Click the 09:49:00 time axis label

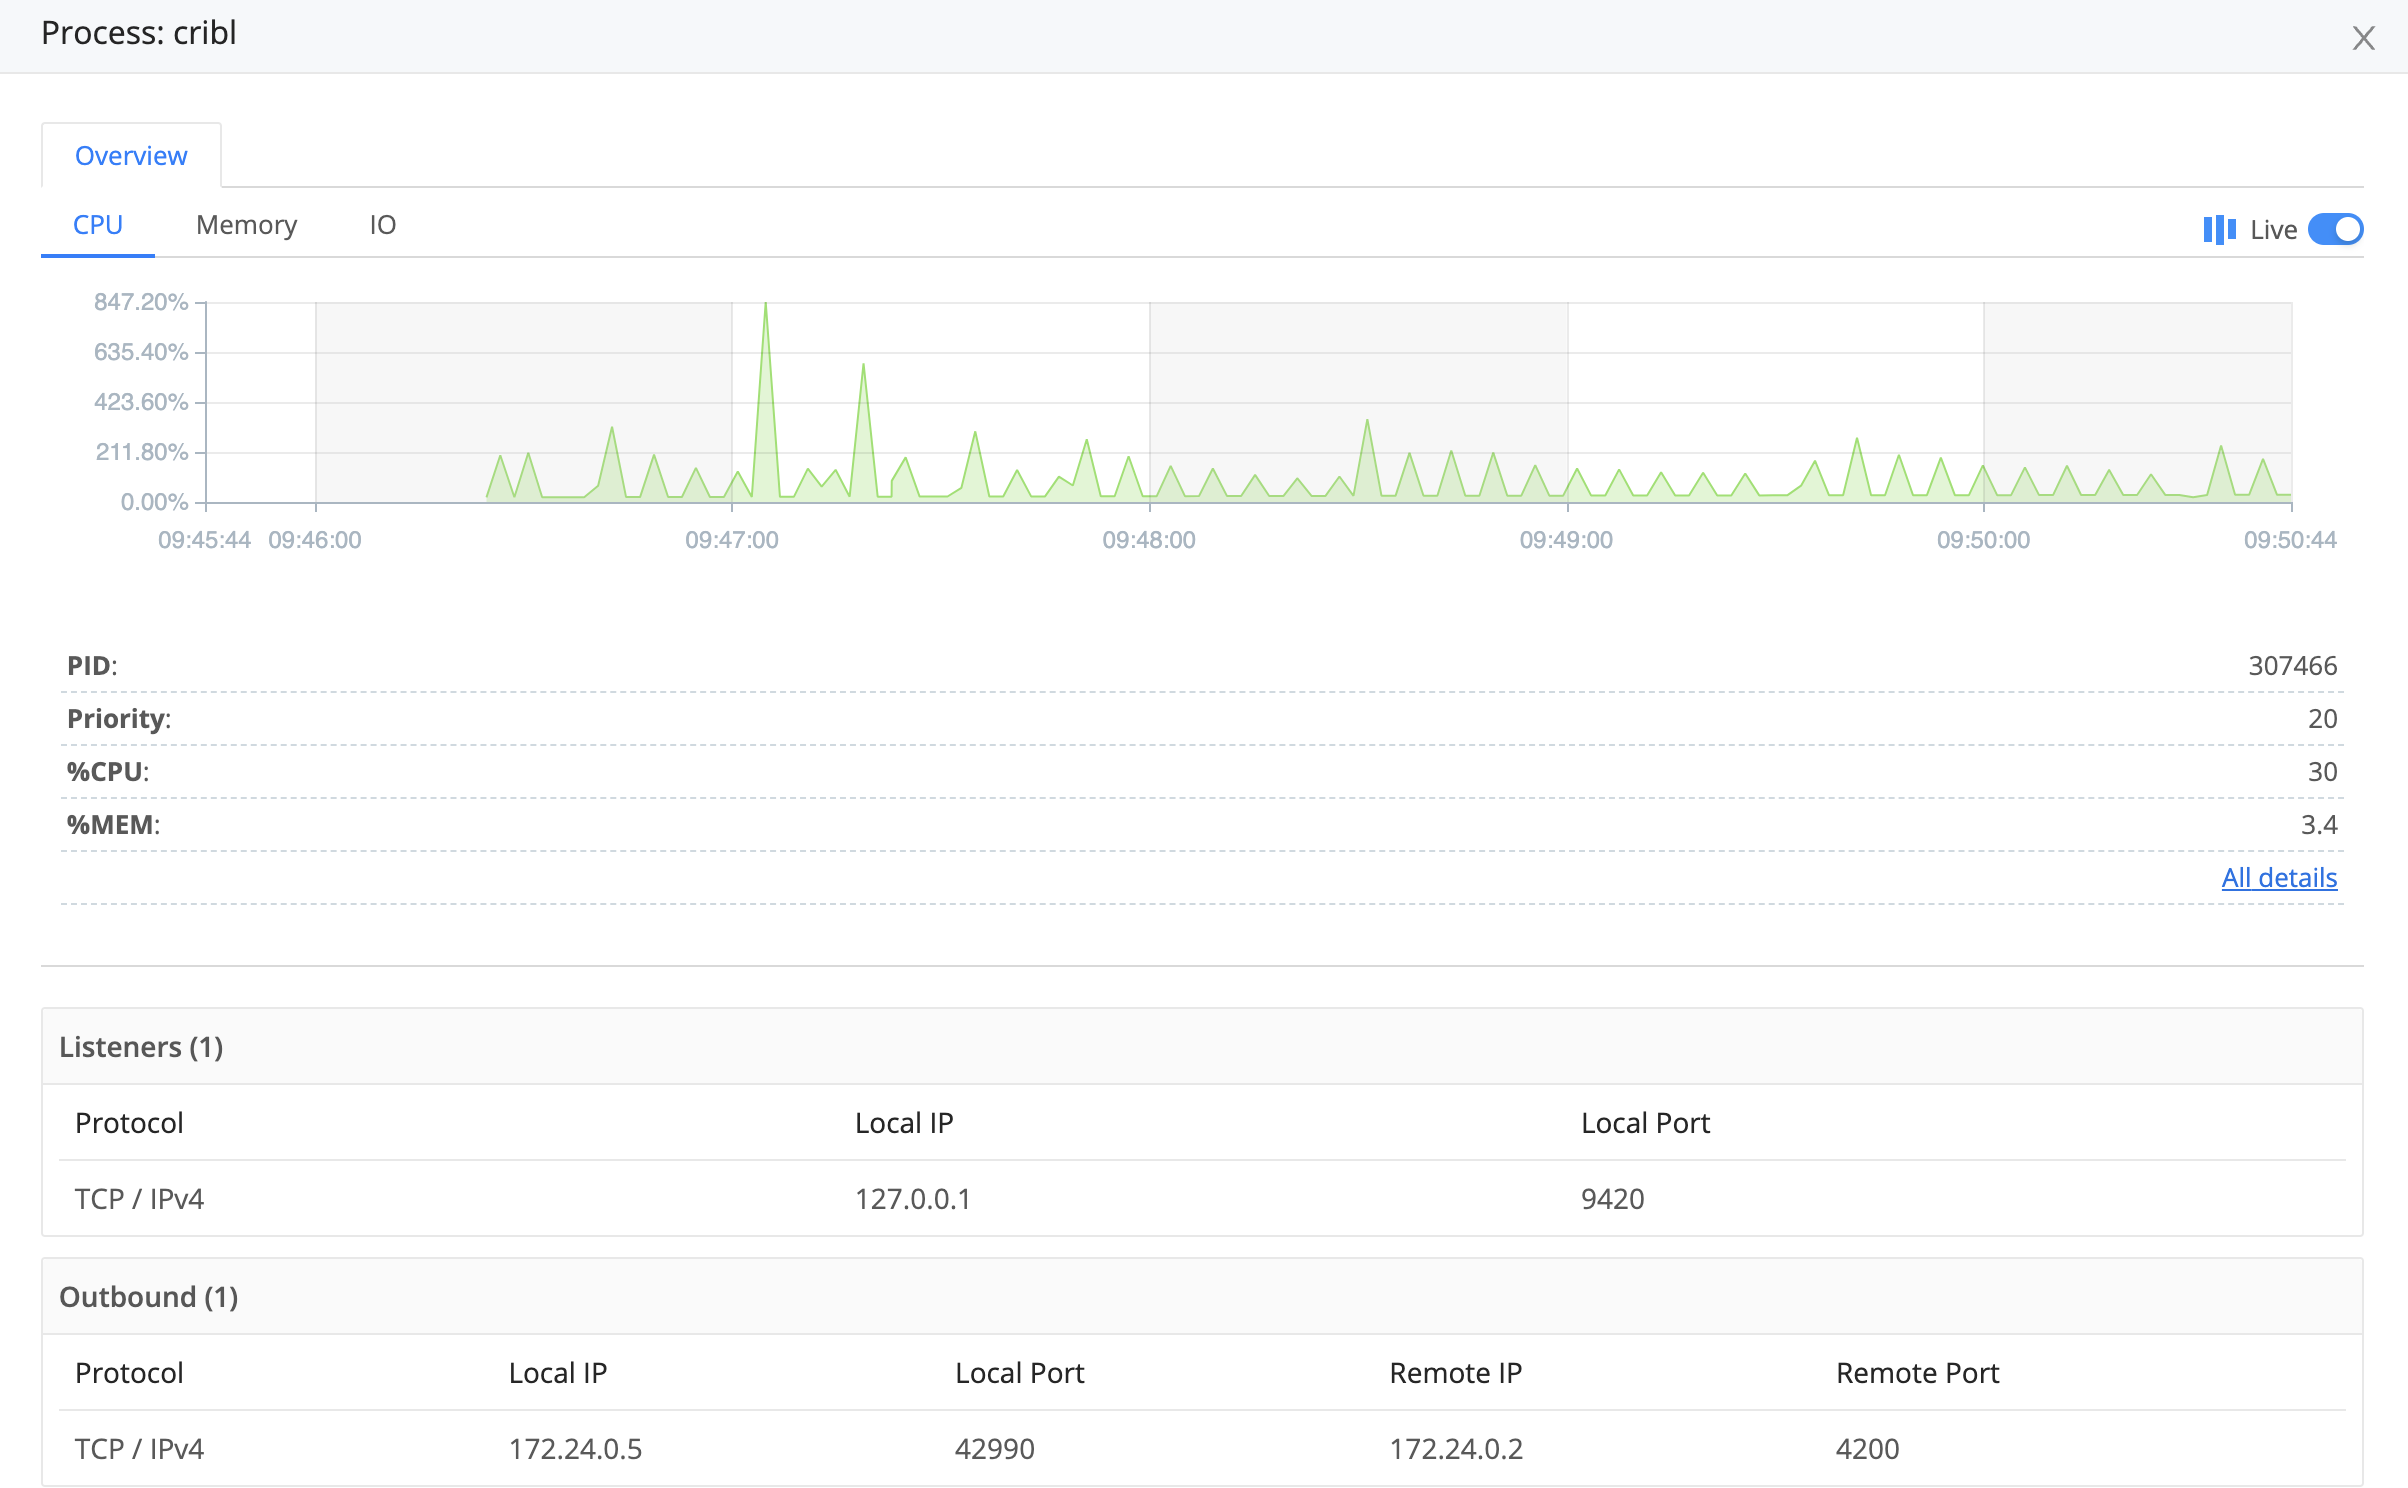click(x=1566, y=540)
